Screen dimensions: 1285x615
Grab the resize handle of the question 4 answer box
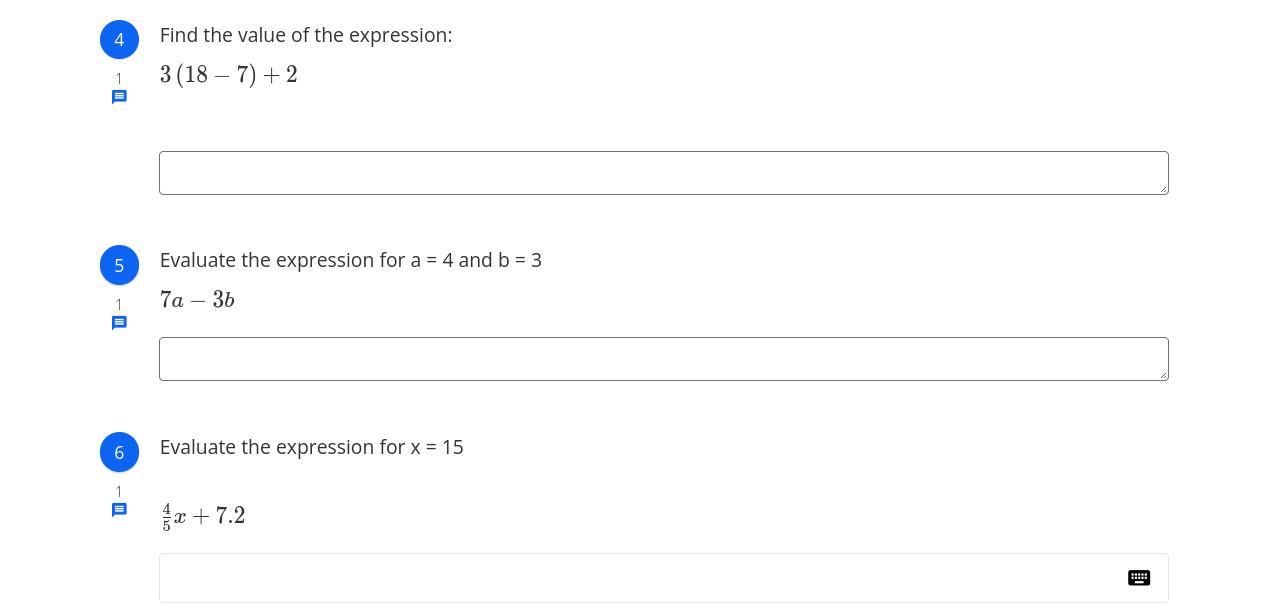coord(1163,189)
